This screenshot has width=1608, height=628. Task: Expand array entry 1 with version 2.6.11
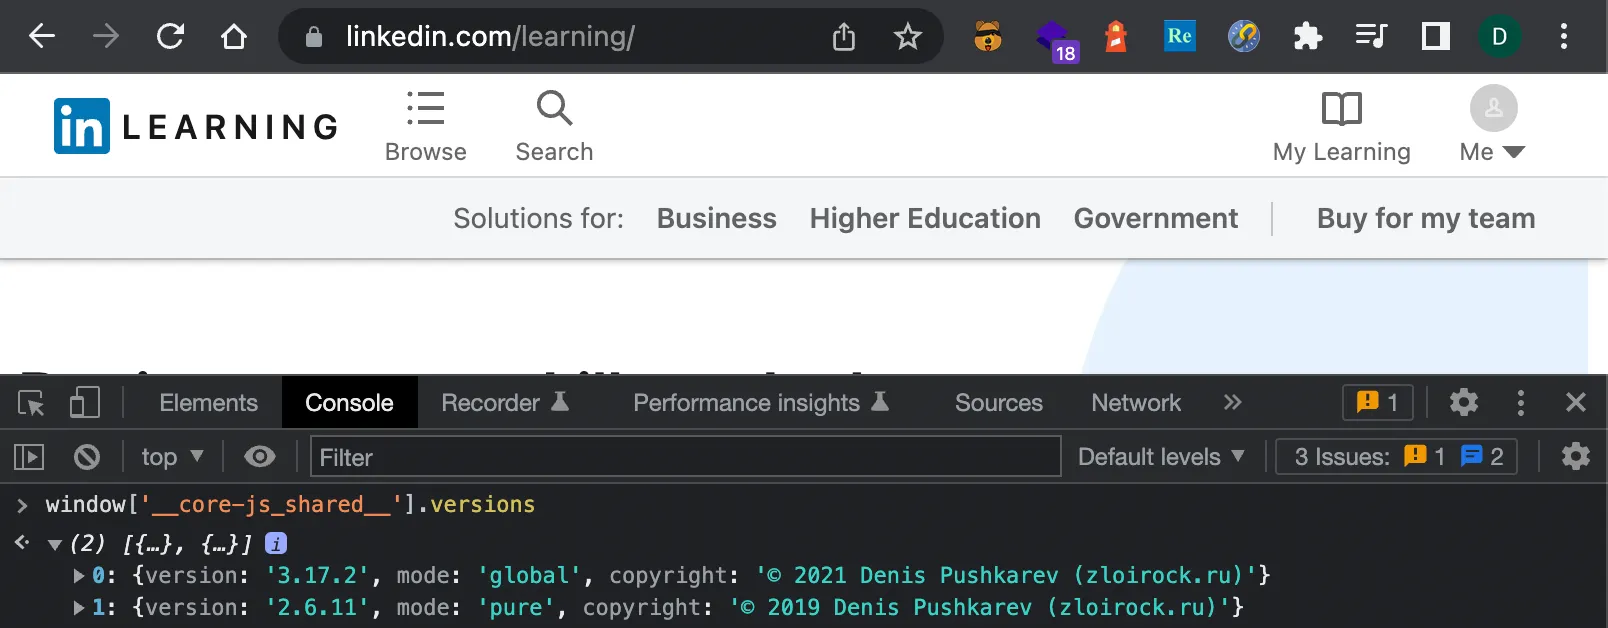pos(79,608)
